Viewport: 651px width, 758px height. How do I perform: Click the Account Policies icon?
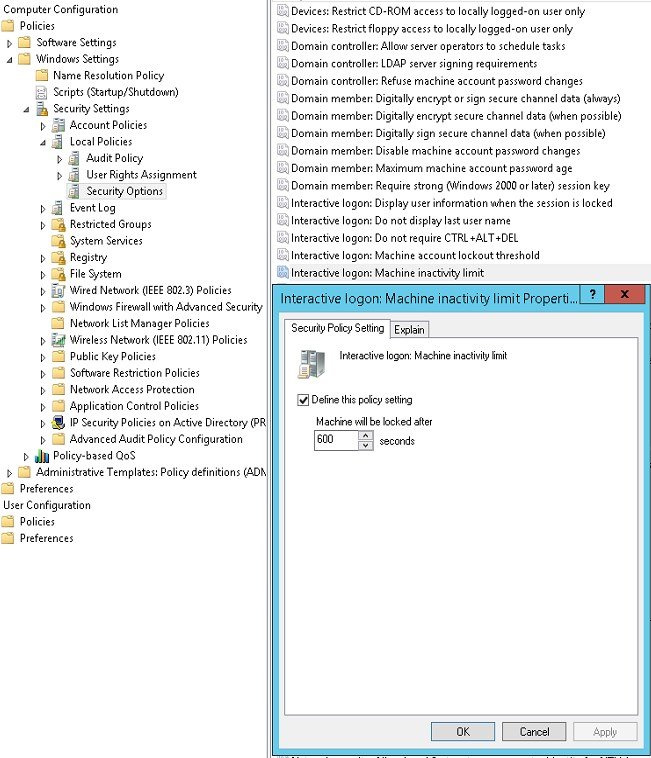(x=58, y=125)
